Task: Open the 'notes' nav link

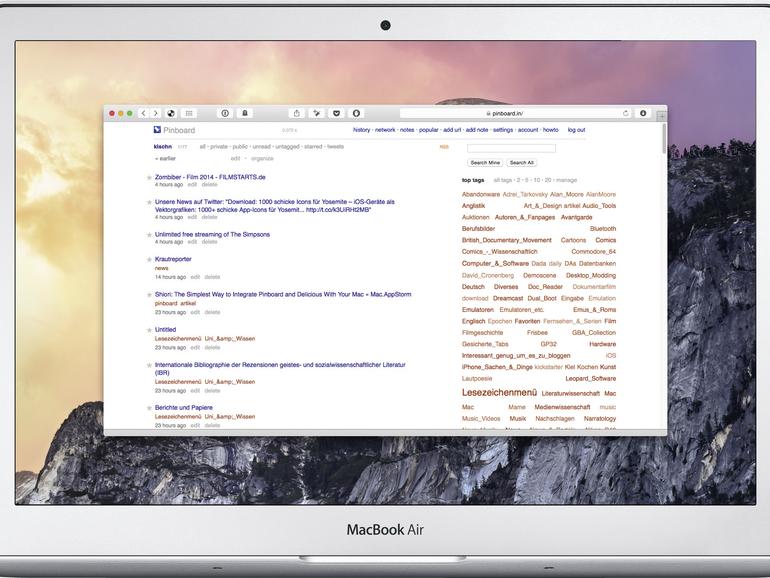Action: pos(407,130)
